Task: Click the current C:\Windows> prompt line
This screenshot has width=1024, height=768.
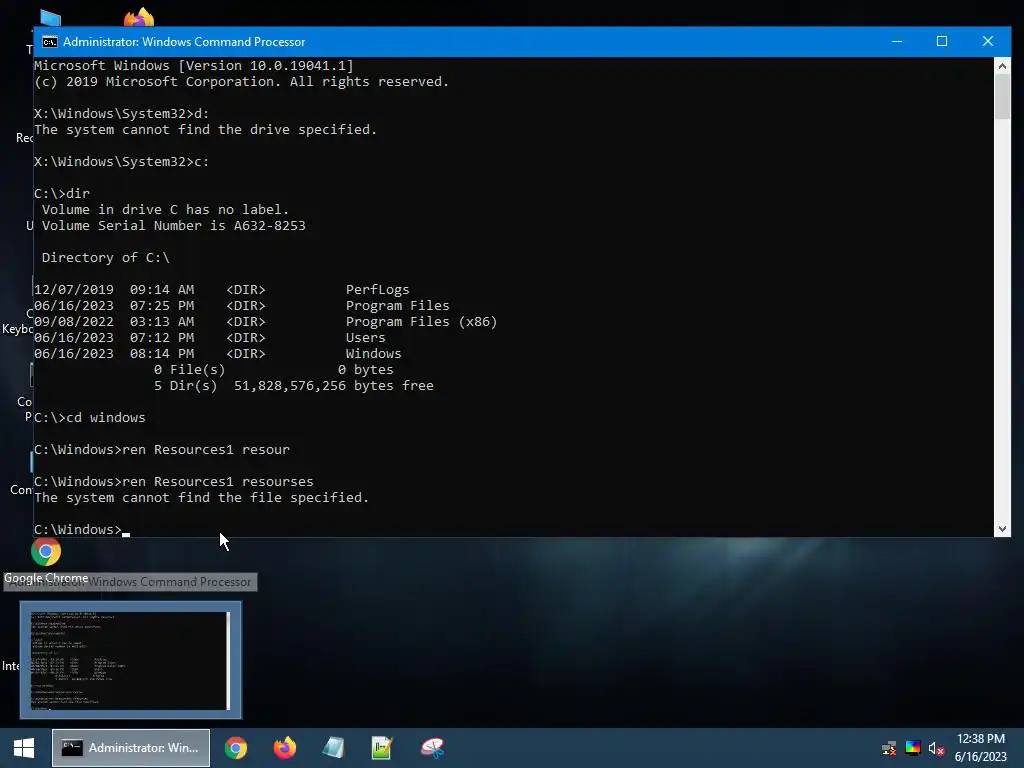Action: pos(82,530)
